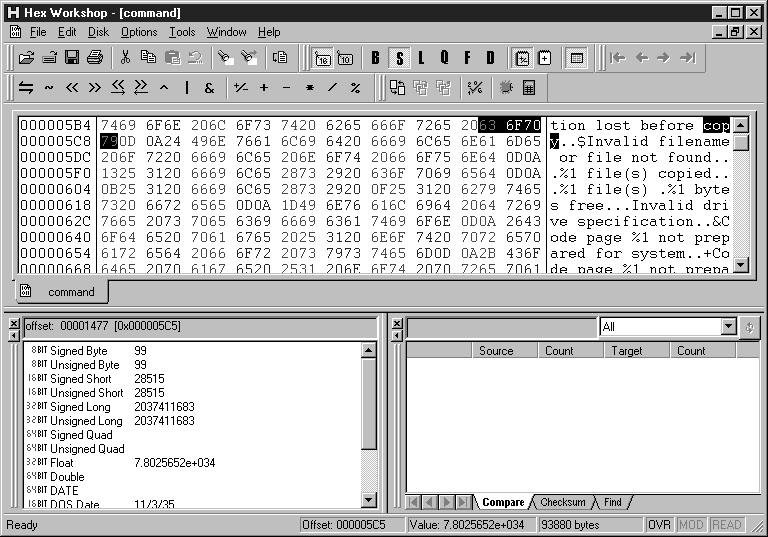Viewport: 768px width, 537px height.
Task: Toggle OVR insert mode in status bar
Action: (659, 525)
